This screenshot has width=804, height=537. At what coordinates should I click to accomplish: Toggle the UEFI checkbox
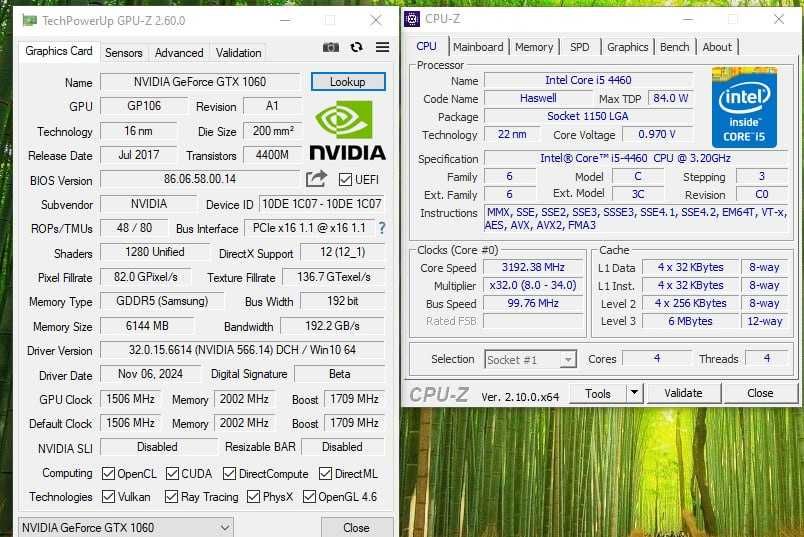(x=345, y=180)
